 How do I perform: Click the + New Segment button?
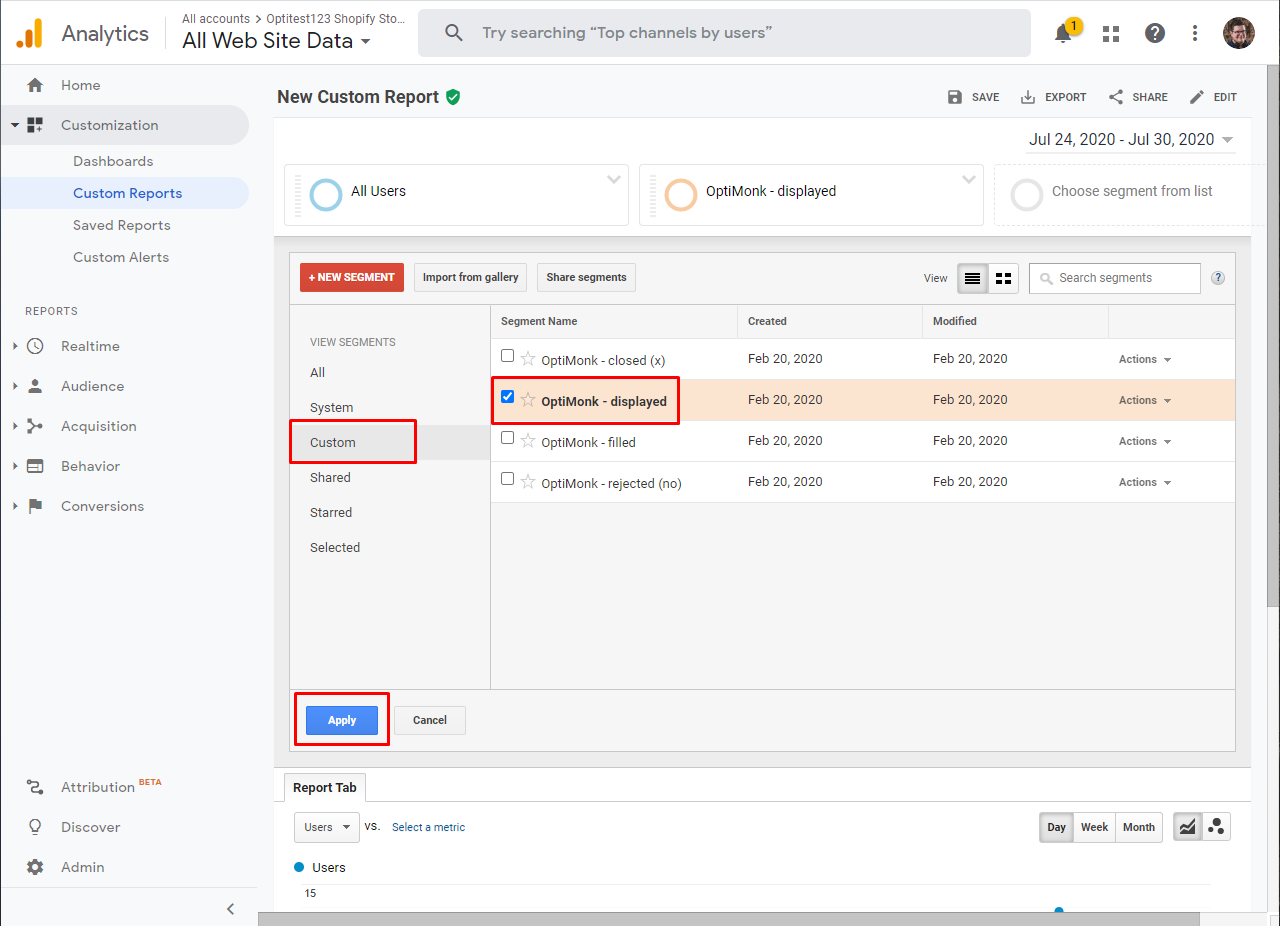[x=352, y=277]
